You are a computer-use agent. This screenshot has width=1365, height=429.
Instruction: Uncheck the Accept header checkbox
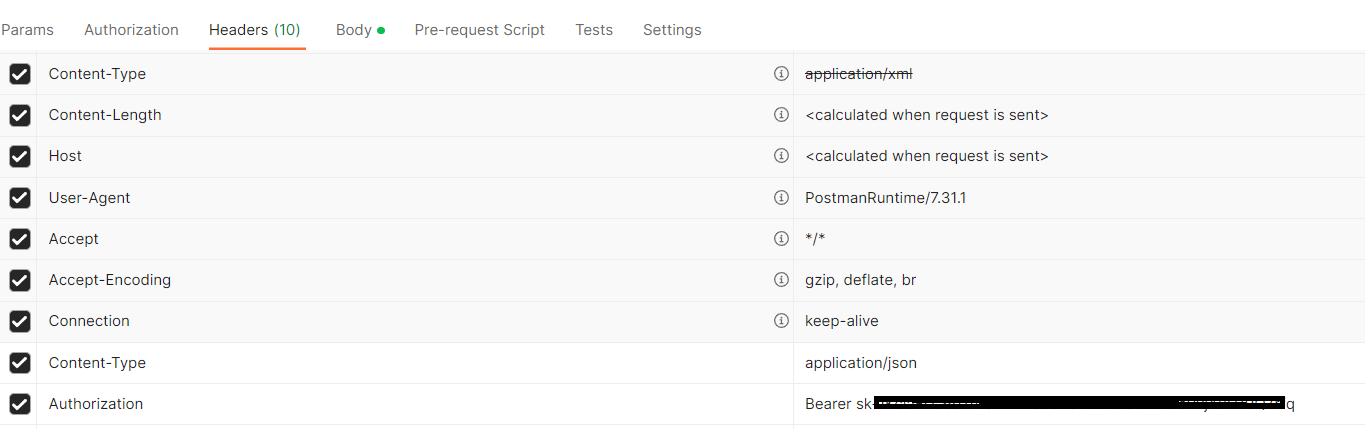20,239
